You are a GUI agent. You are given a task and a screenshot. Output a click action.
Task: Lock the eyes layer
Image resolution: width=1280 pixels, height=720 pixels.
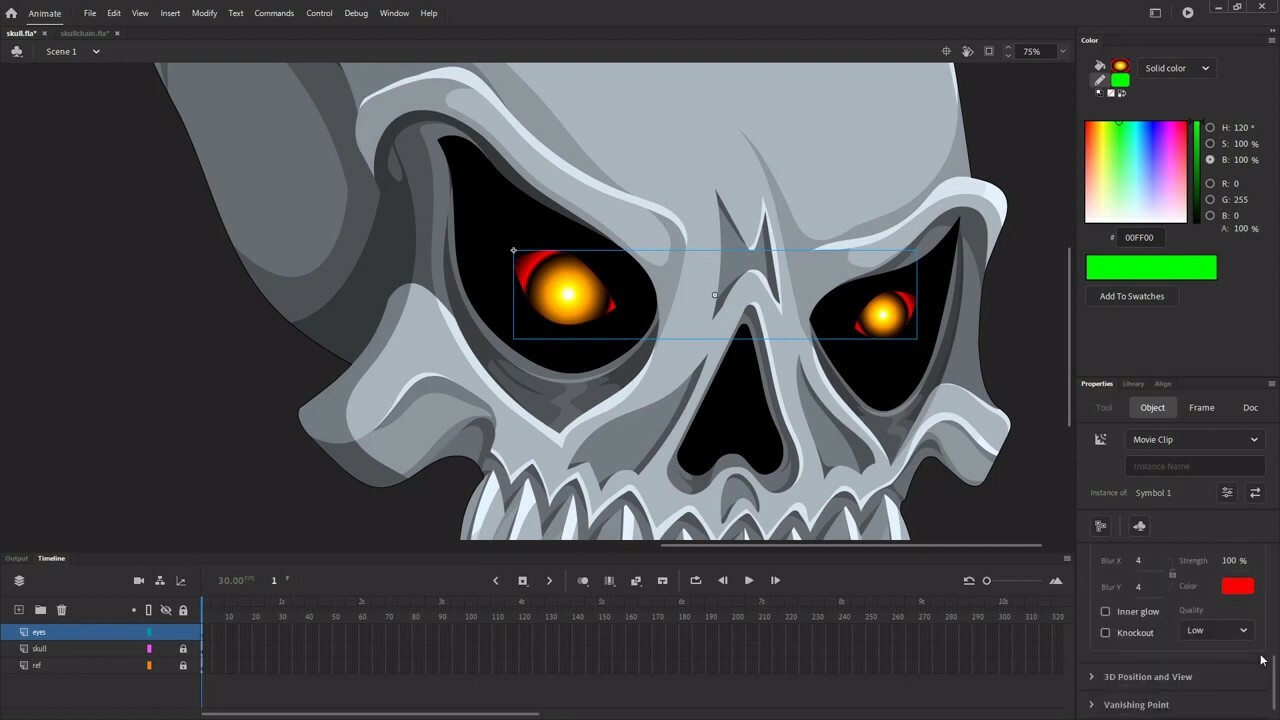(183, 631)
